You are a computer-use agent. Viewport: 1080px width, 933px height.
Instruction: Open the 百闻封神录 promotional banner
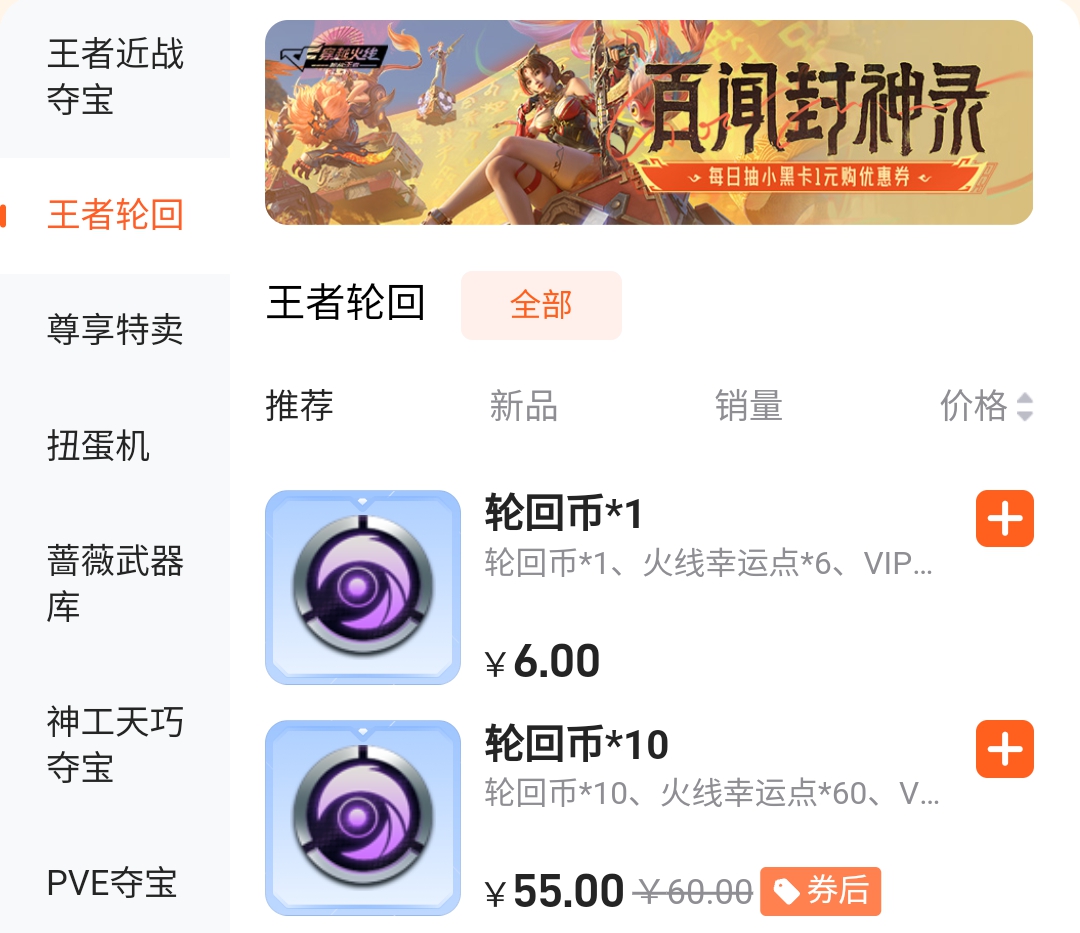point(649,122)
